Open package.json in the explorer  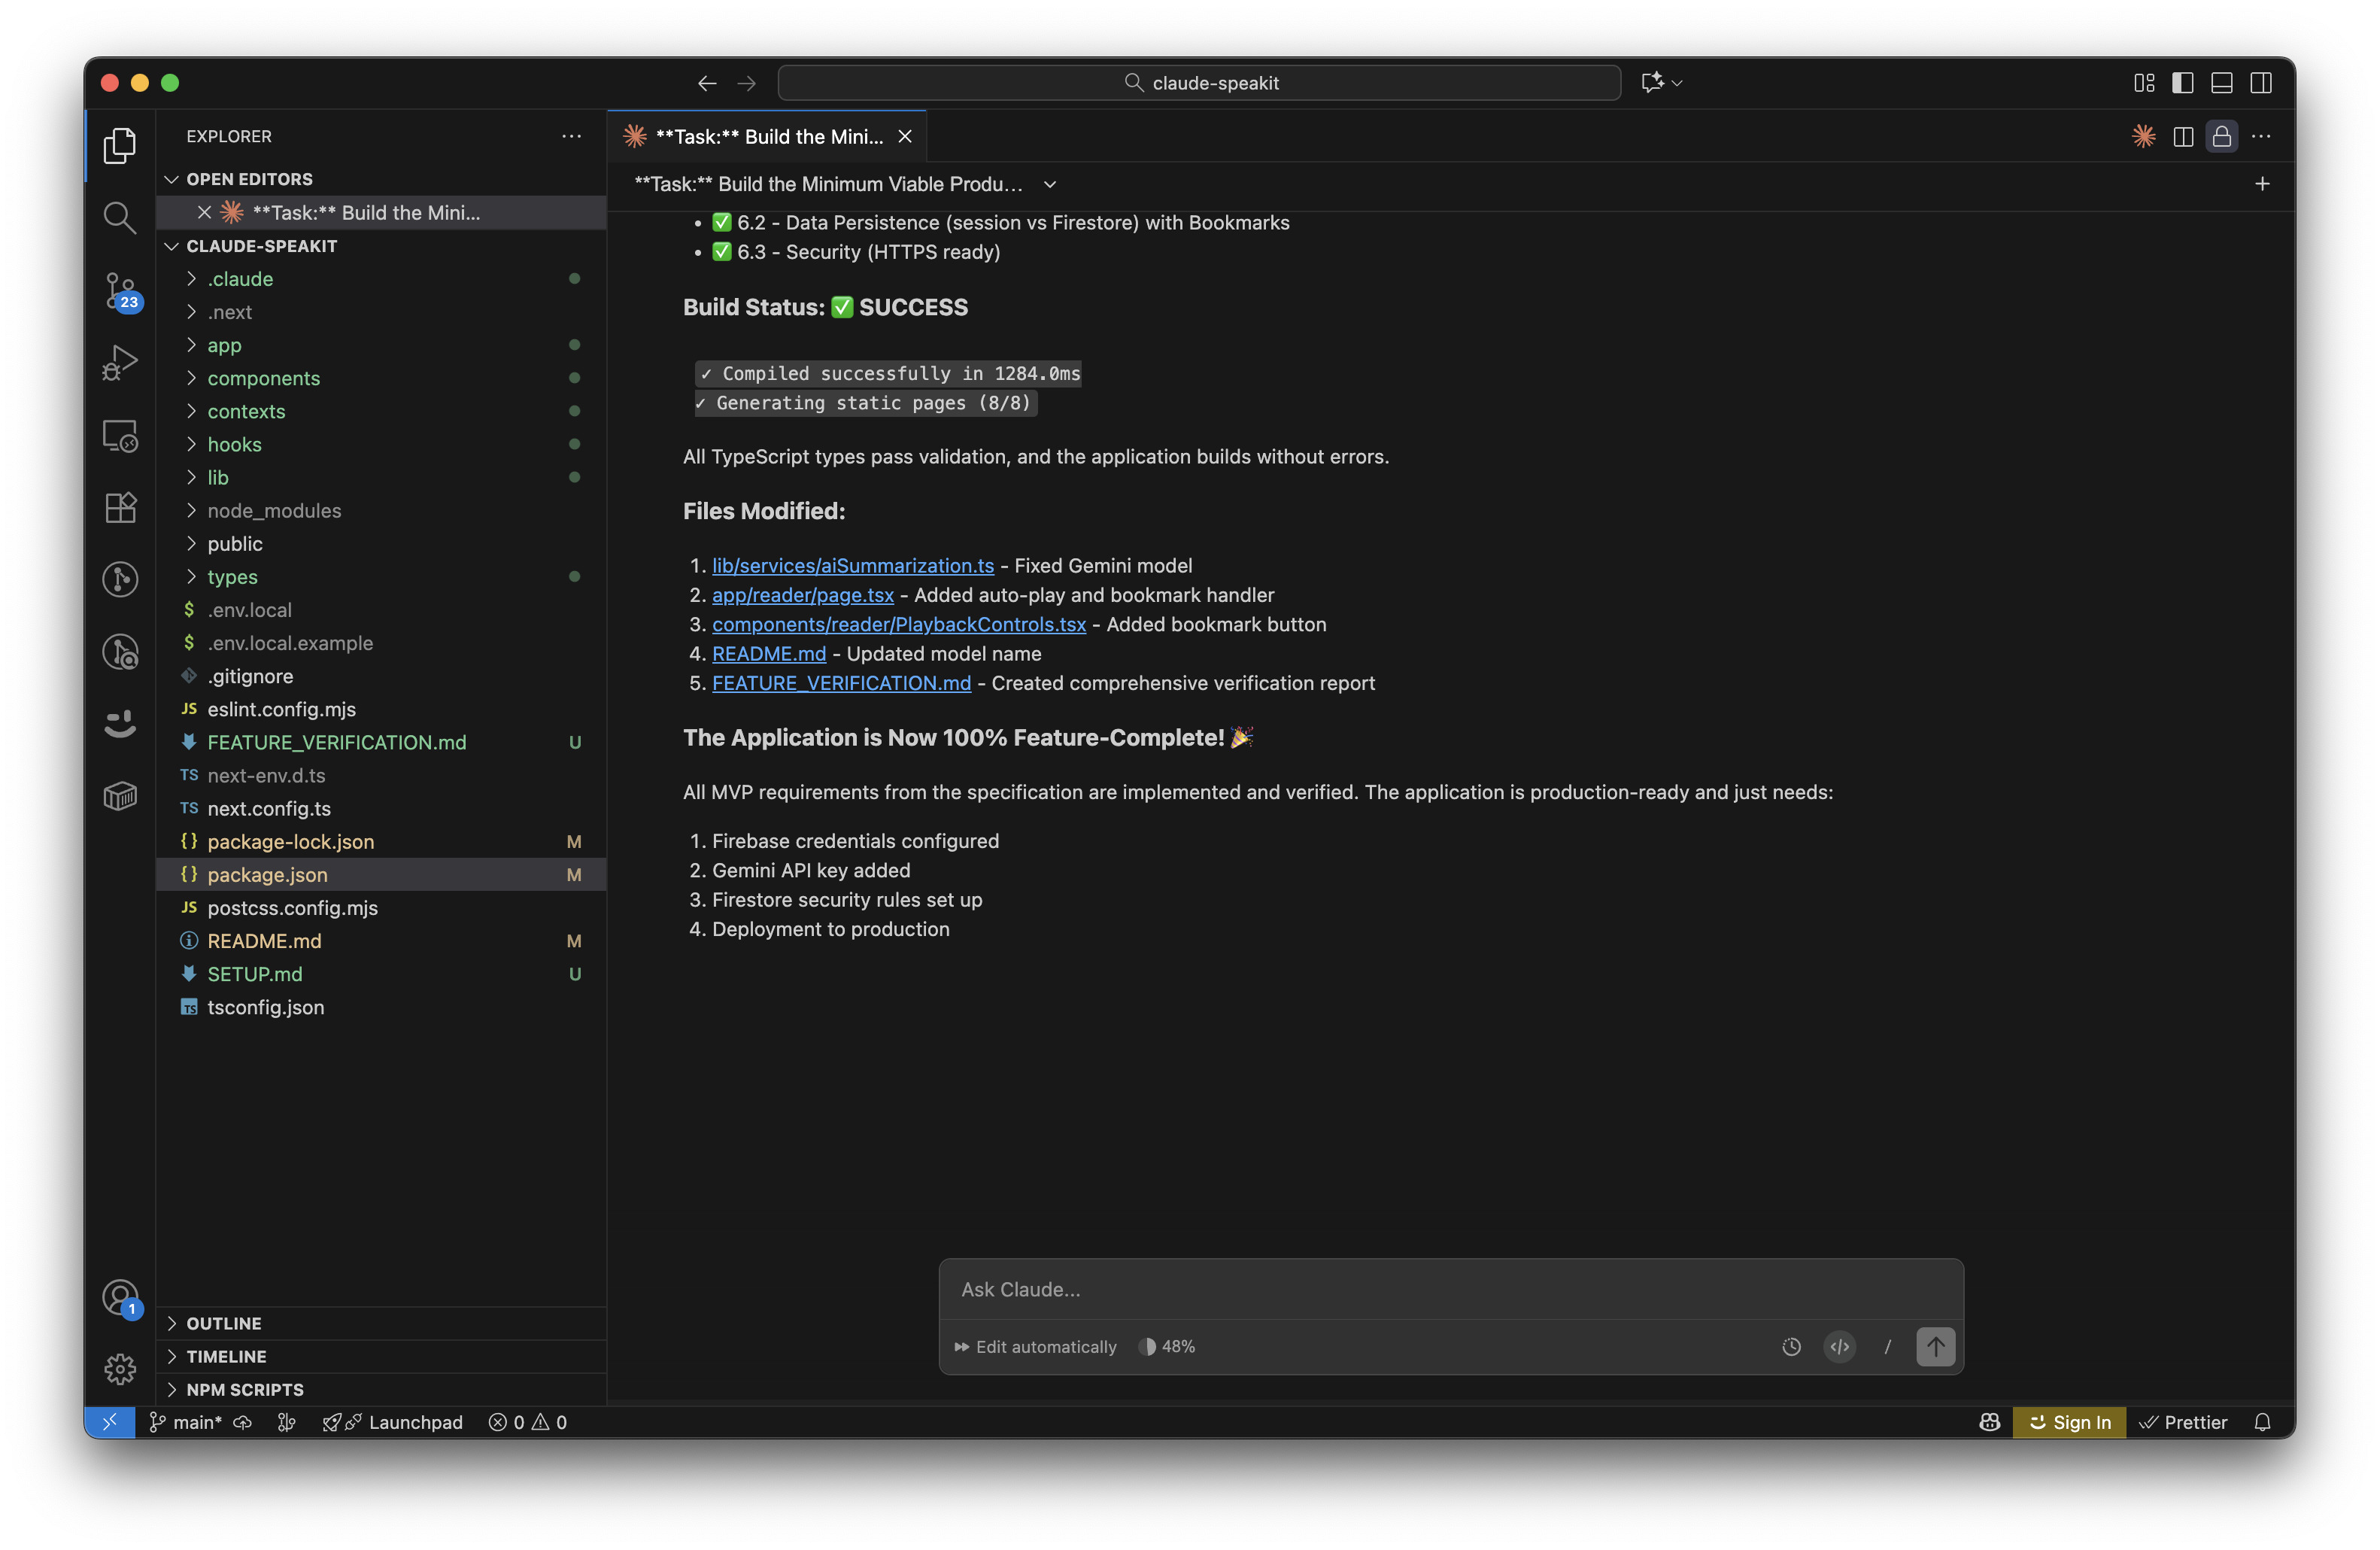pos(267,874)
